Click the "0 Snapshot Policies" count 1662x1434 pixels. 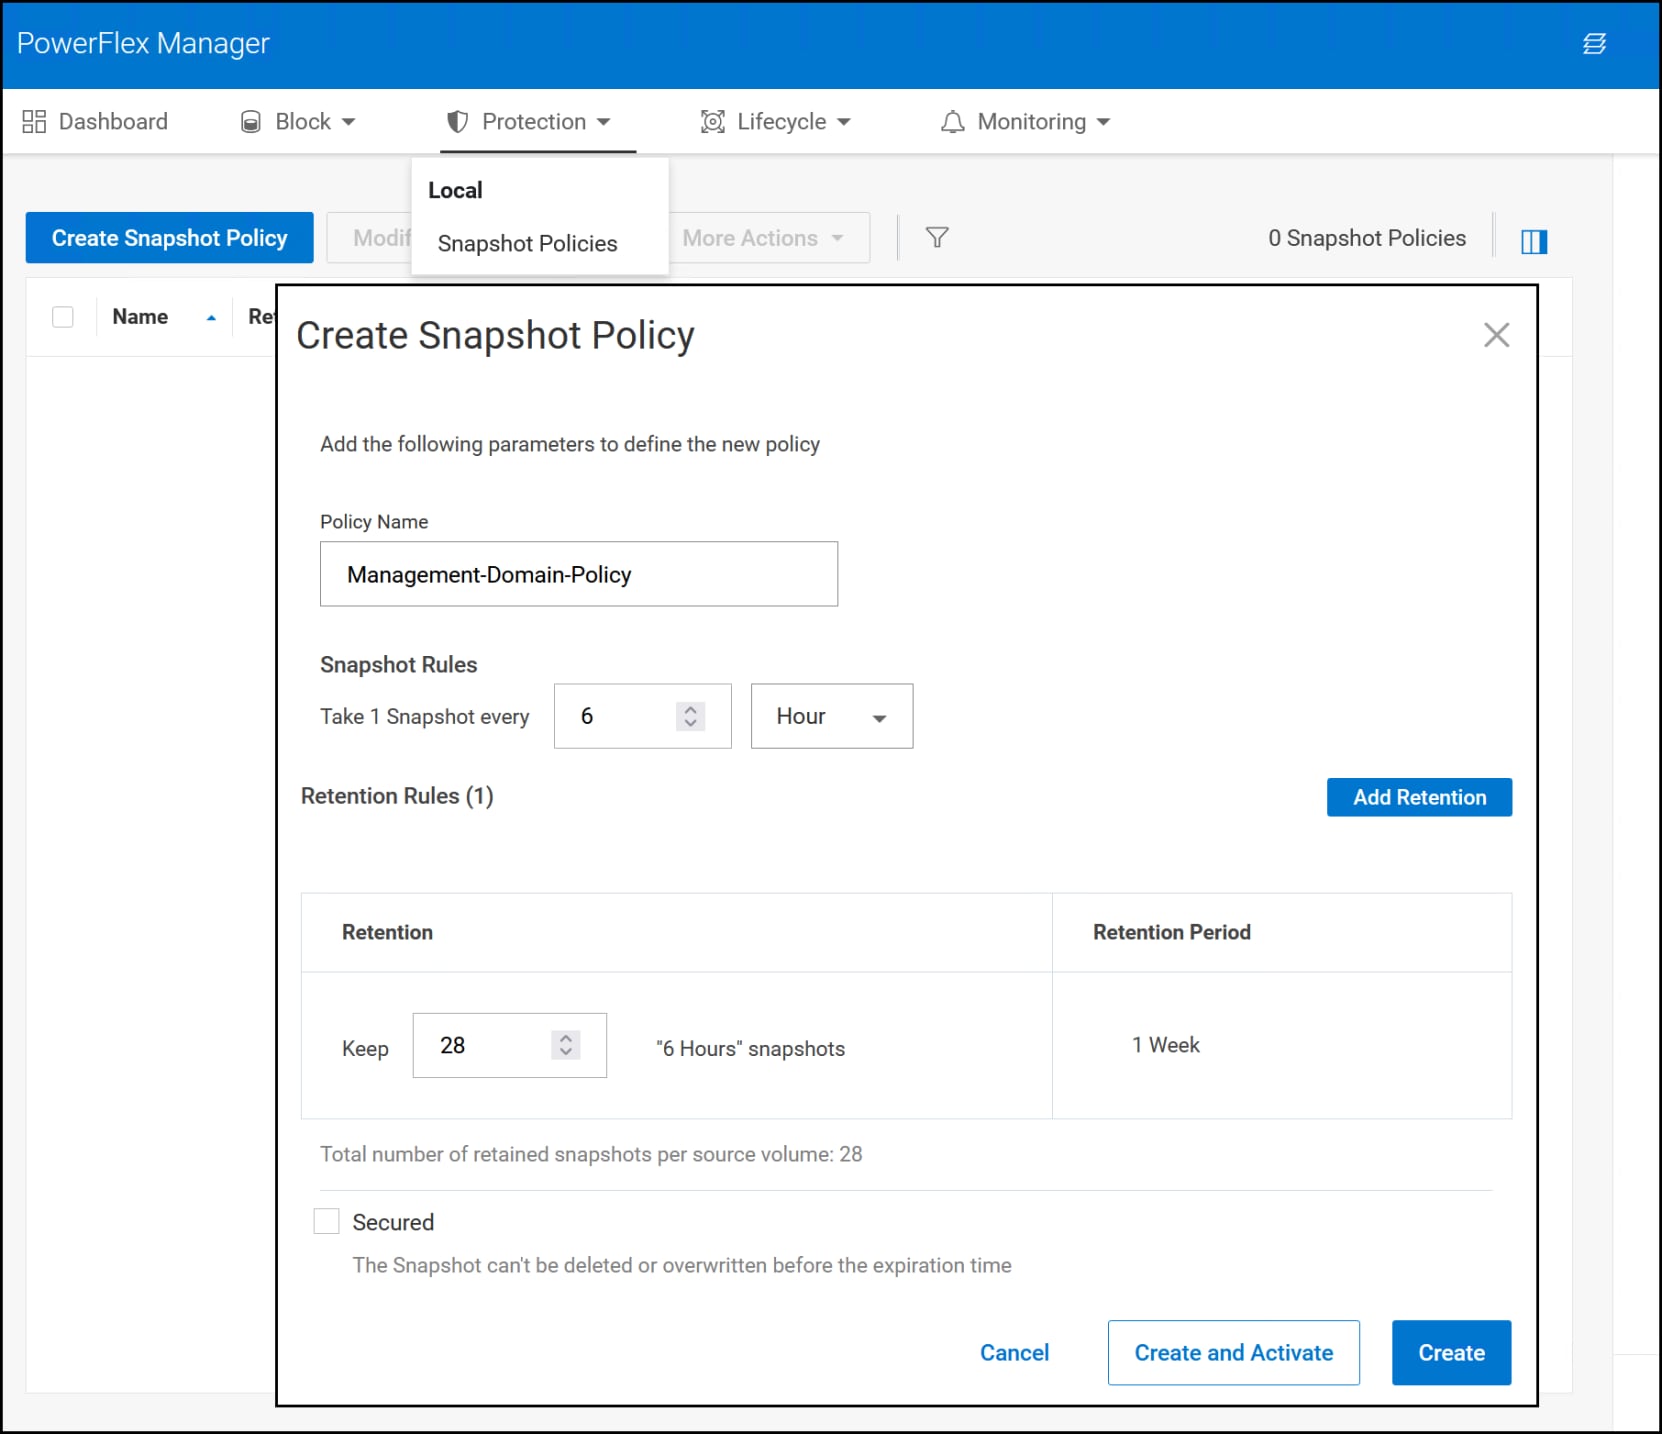(1367, 238)
